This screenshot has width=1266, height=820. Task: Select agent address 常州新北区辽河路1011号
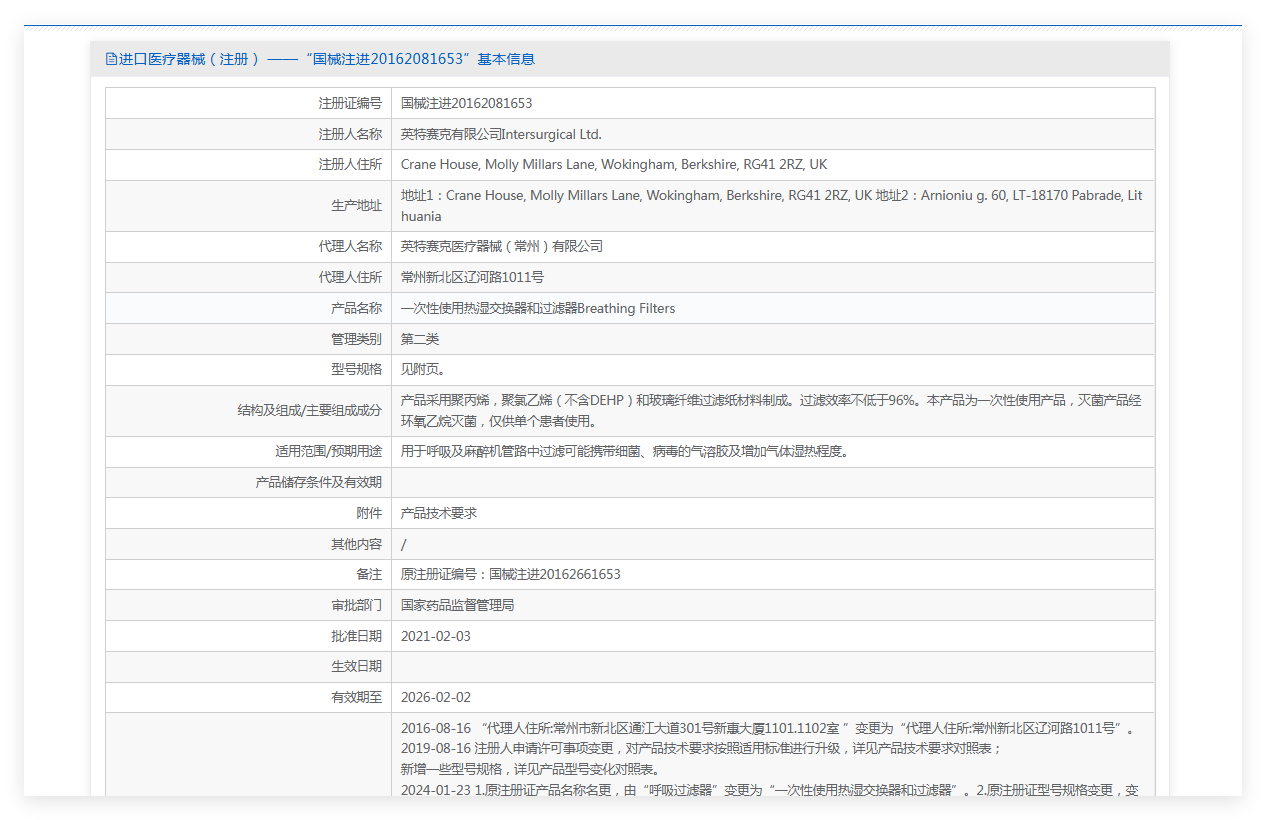(x=472, y=278)
